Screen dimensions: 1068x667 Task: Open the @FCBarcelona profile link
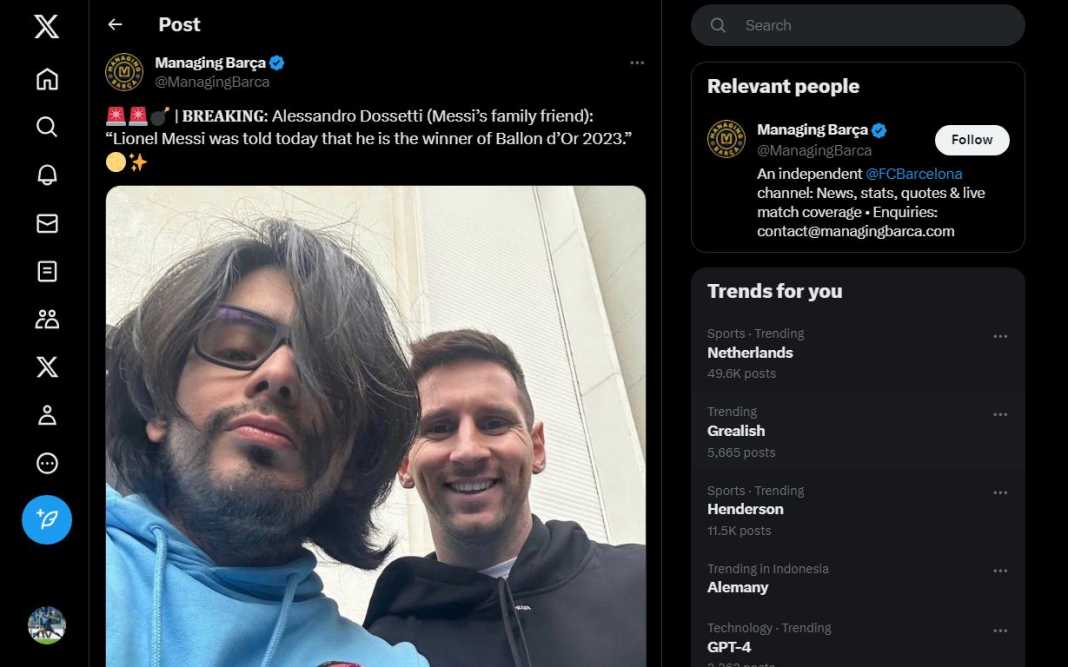pos(913,174)
